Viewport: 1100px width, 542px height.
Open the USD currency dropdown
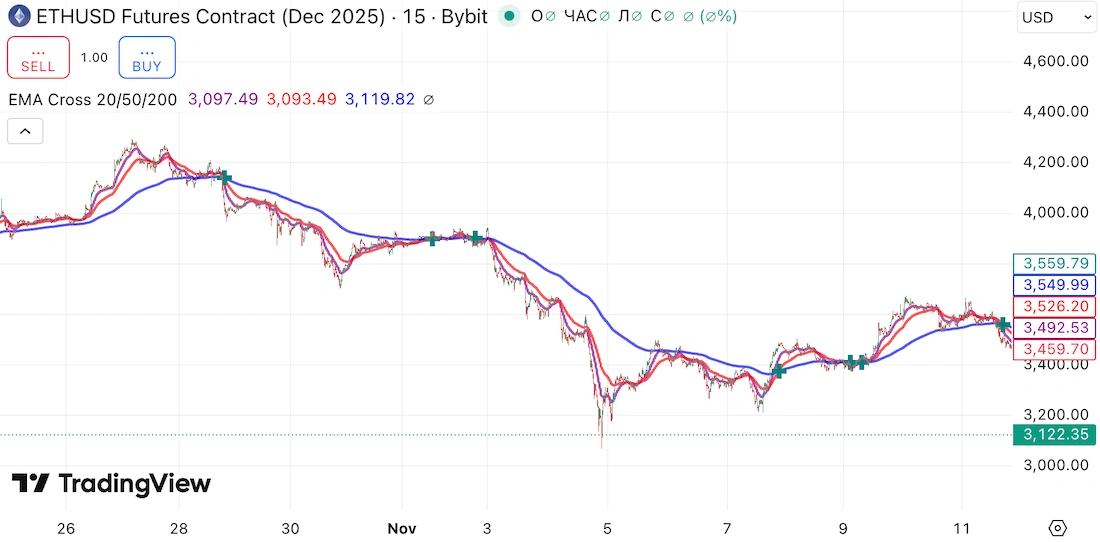[1057, 17]
